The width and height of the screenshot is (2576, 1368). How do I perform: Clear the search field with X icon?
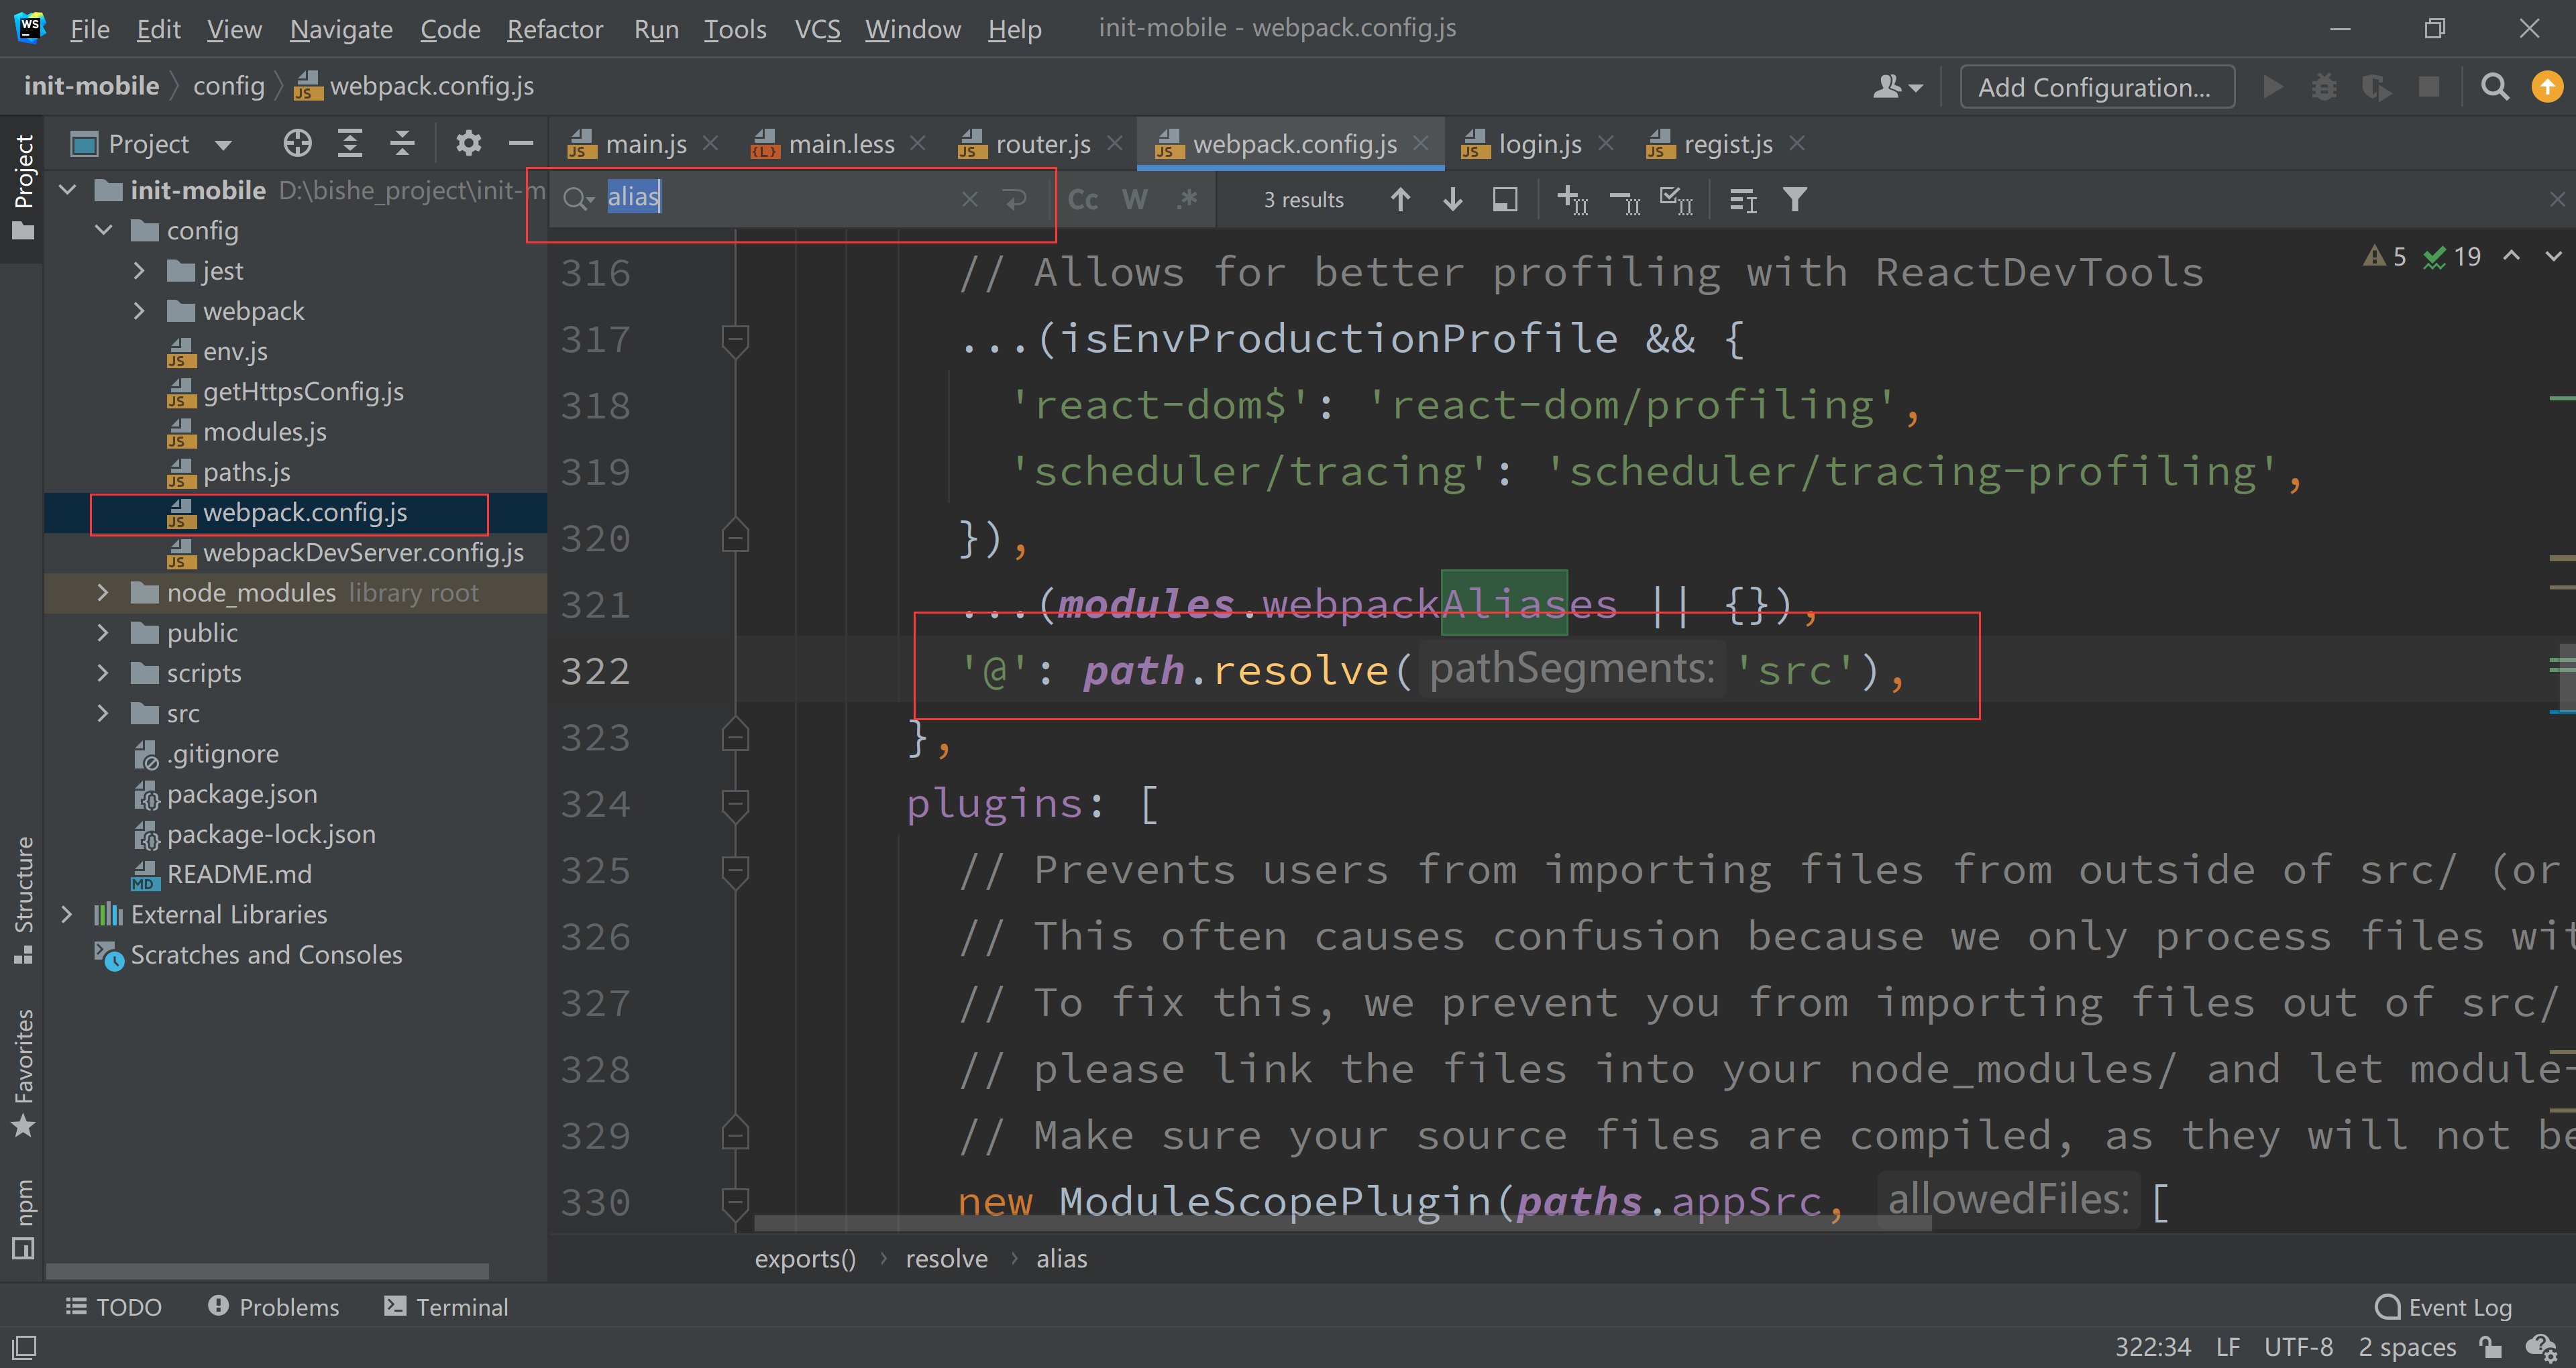(x=969, y=199)
